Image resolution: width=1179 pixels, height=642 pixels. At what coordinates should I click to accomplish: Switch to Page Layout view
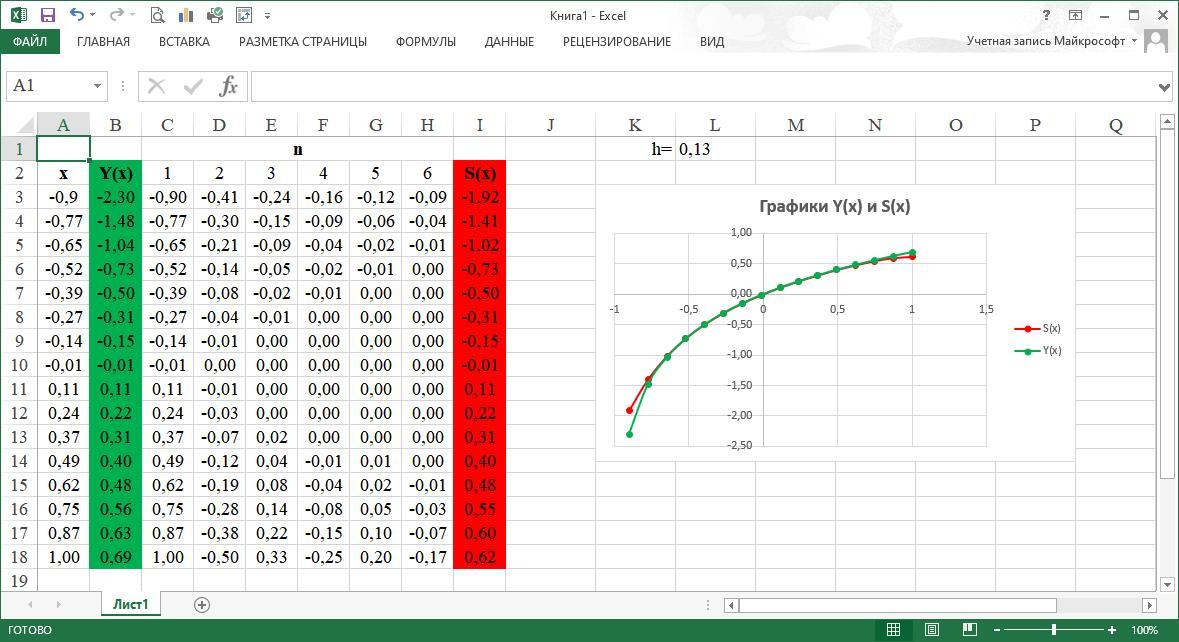pyautogui.click(x=932, y=629)
